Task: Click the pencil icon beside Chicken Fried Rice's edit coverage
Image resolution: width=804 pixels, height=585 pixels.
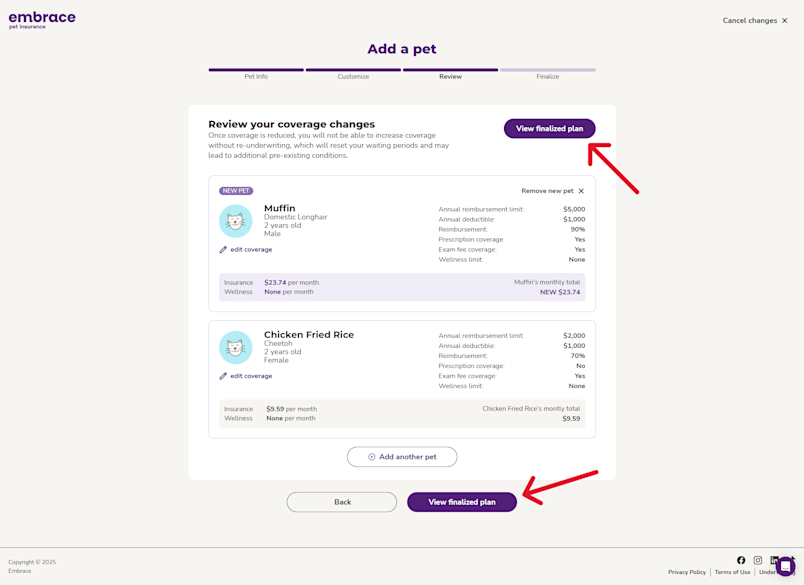Action: point(222,375)
